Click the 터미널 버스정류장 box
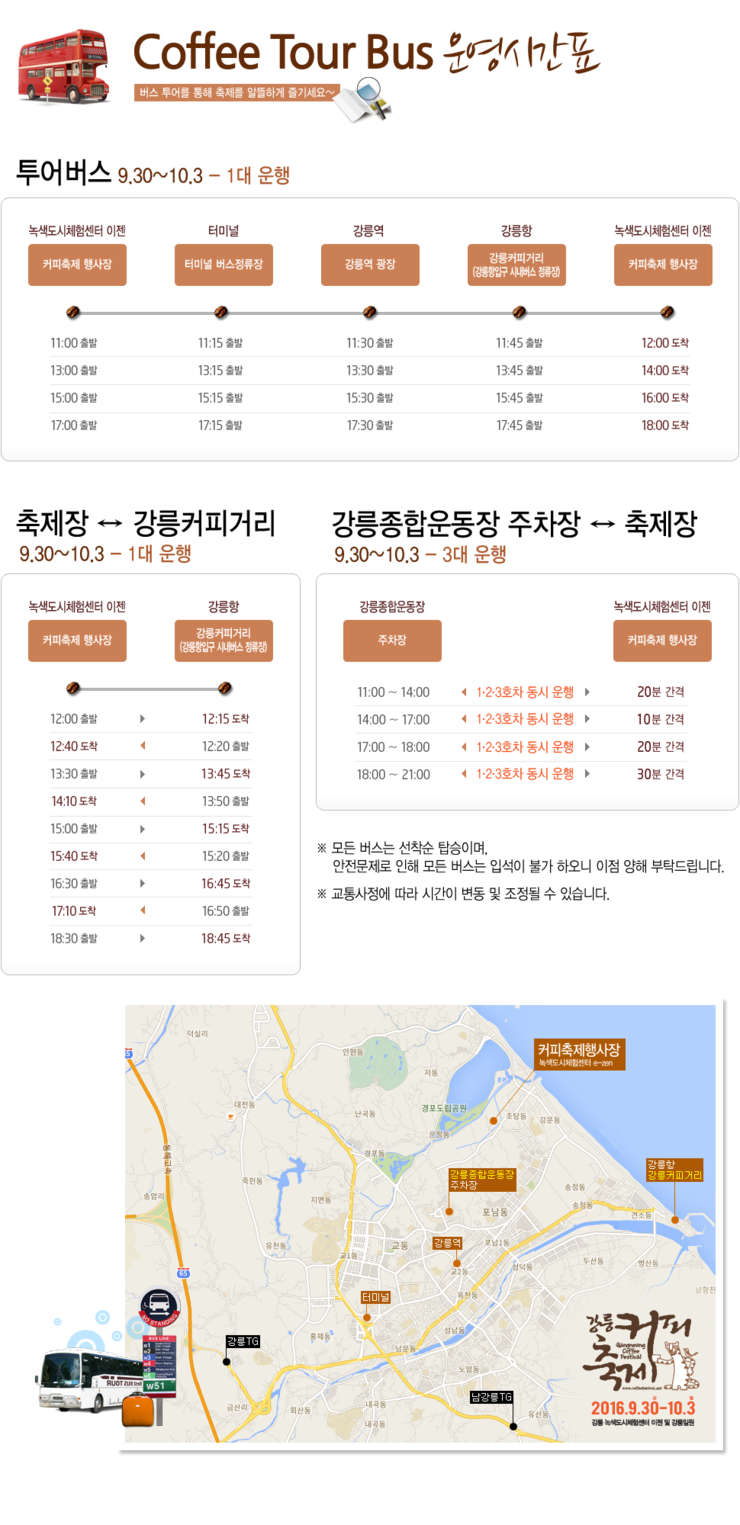Screen dimensions: 740x1525 pyautogui.click(x=224, y=265)
